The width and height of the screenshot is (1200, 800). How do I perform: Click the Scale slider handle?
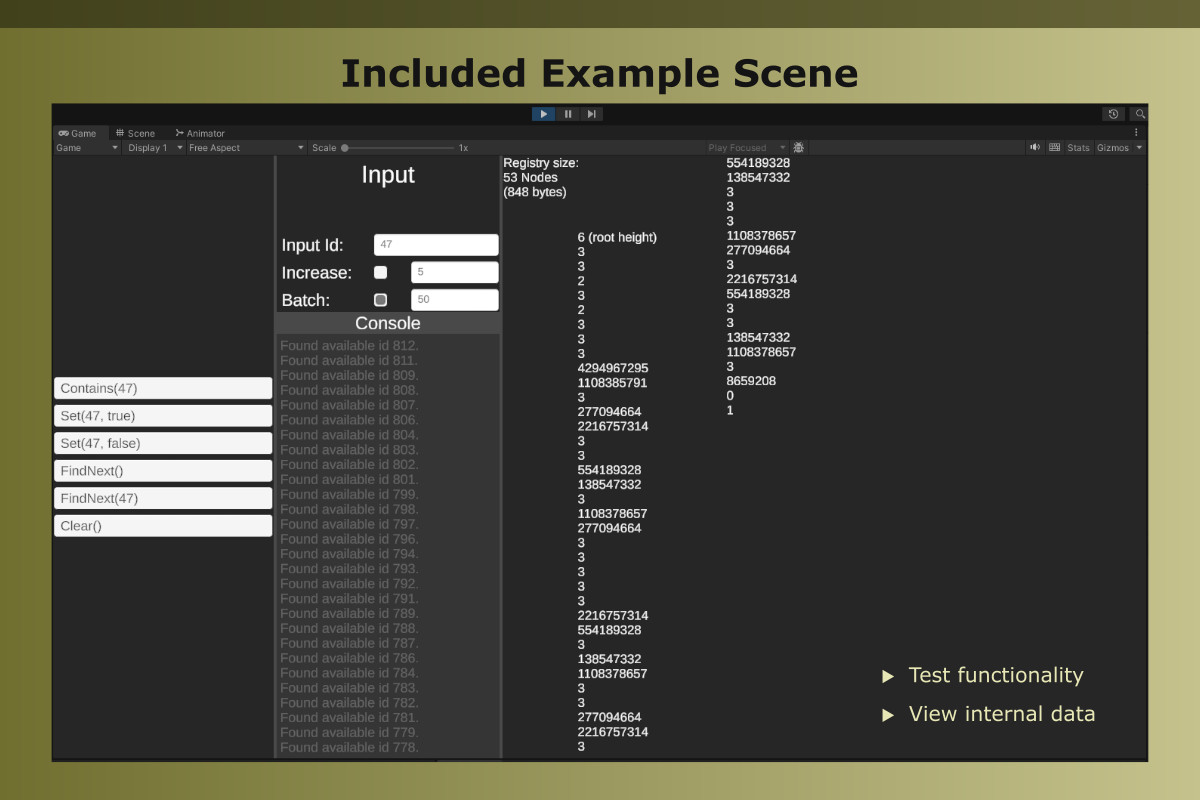click(x=345, y=148)
